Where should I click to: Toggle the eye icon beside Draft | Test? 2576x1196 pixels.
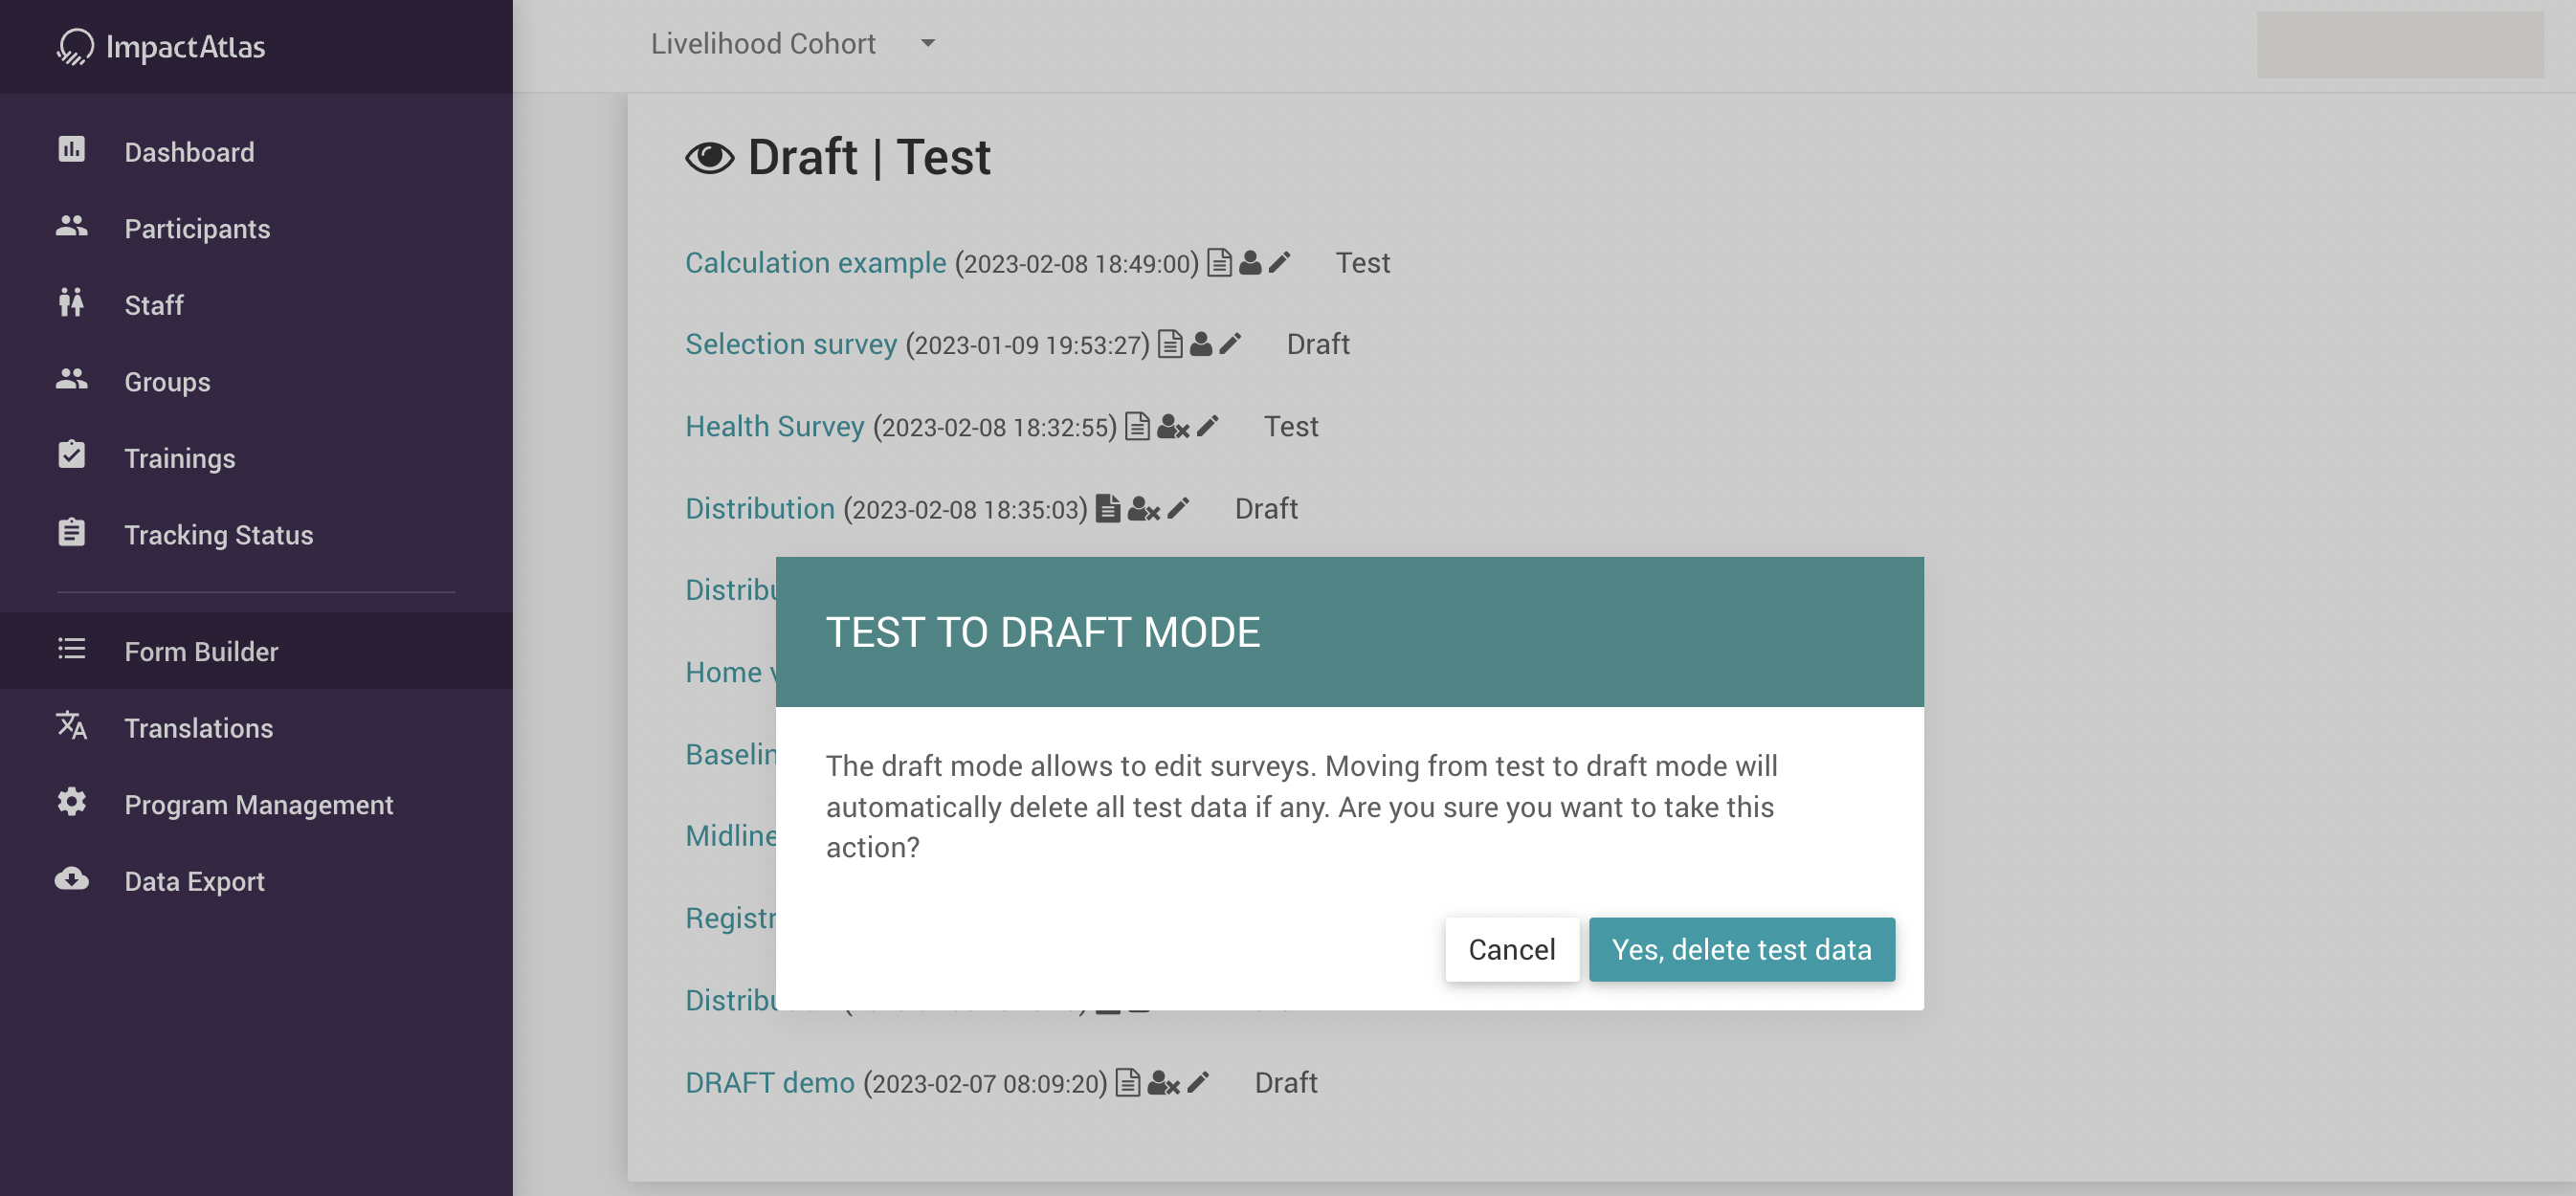point(709,157)
